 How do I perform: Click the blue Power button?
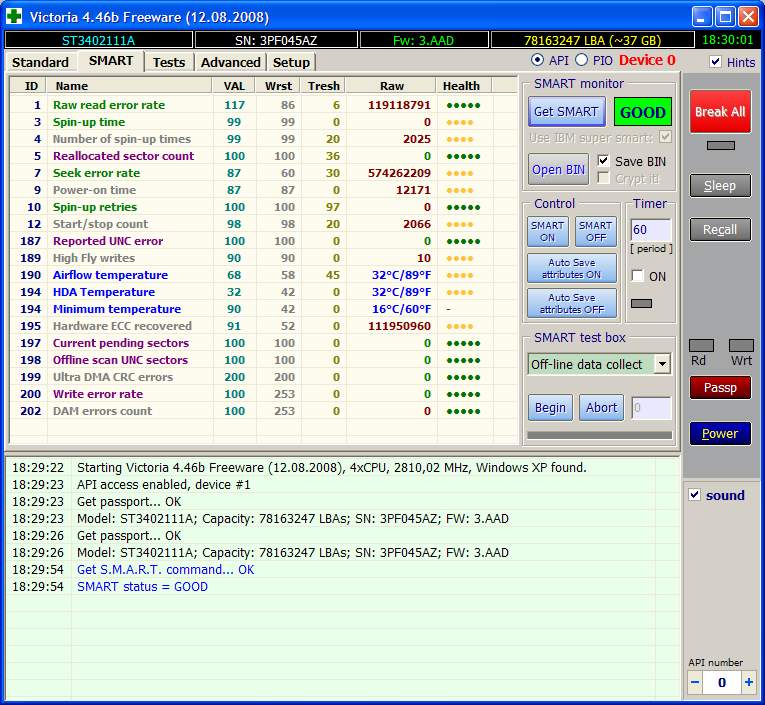coord(720,434)
